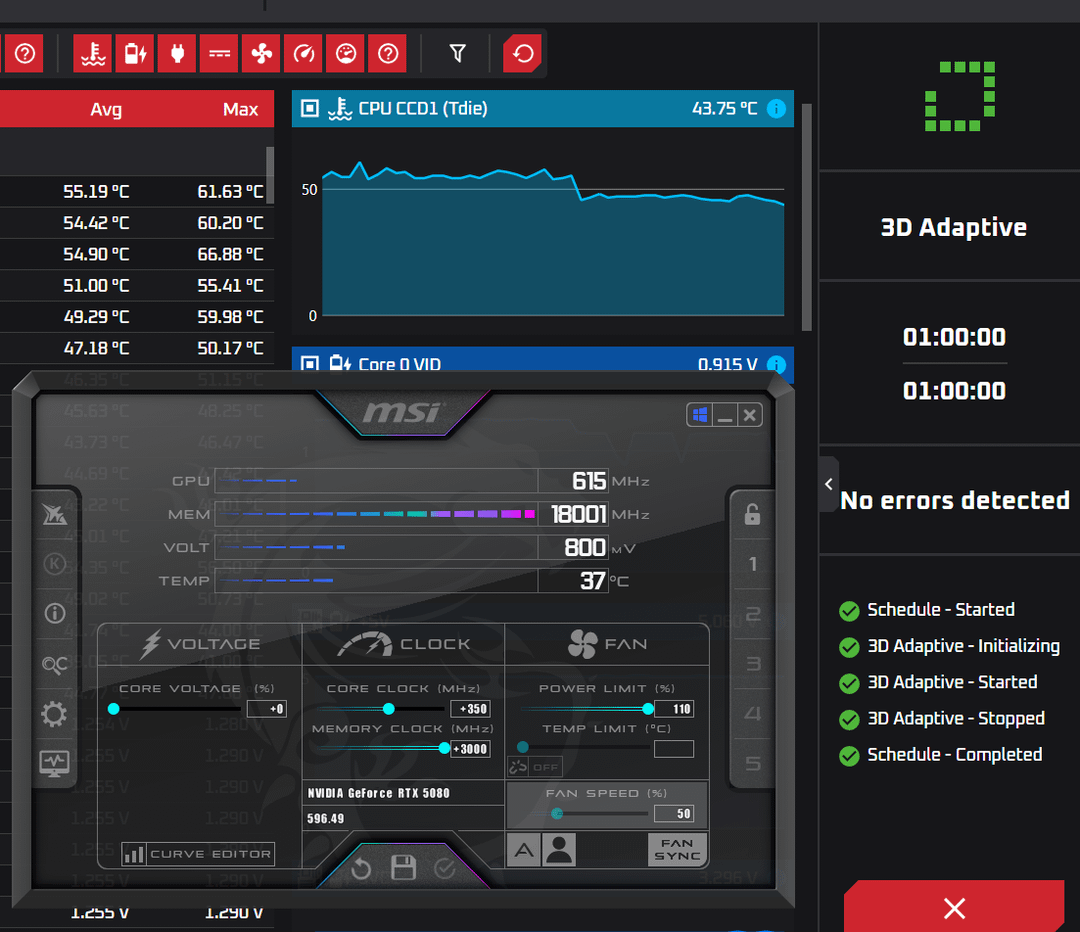Select the Voltage section header in Afterburner
1080x932 pixels.
click(200, 644)
